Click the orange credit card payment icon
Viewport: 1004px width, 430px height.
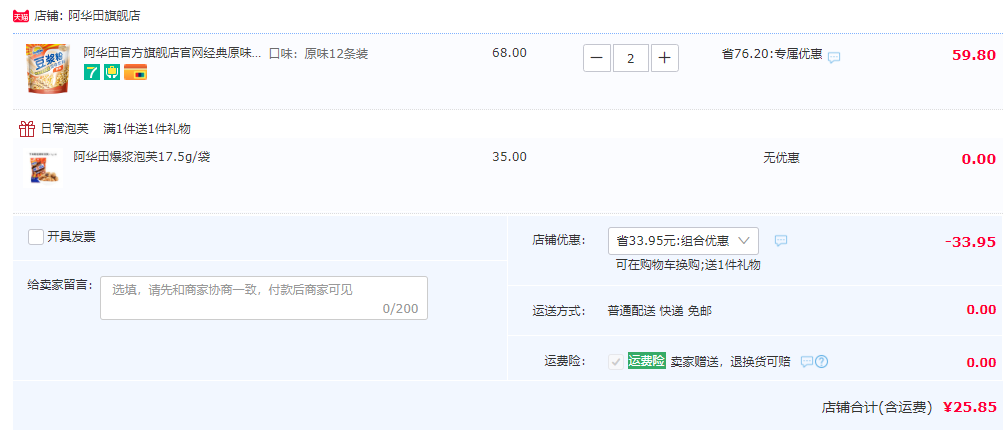point(136,72)
